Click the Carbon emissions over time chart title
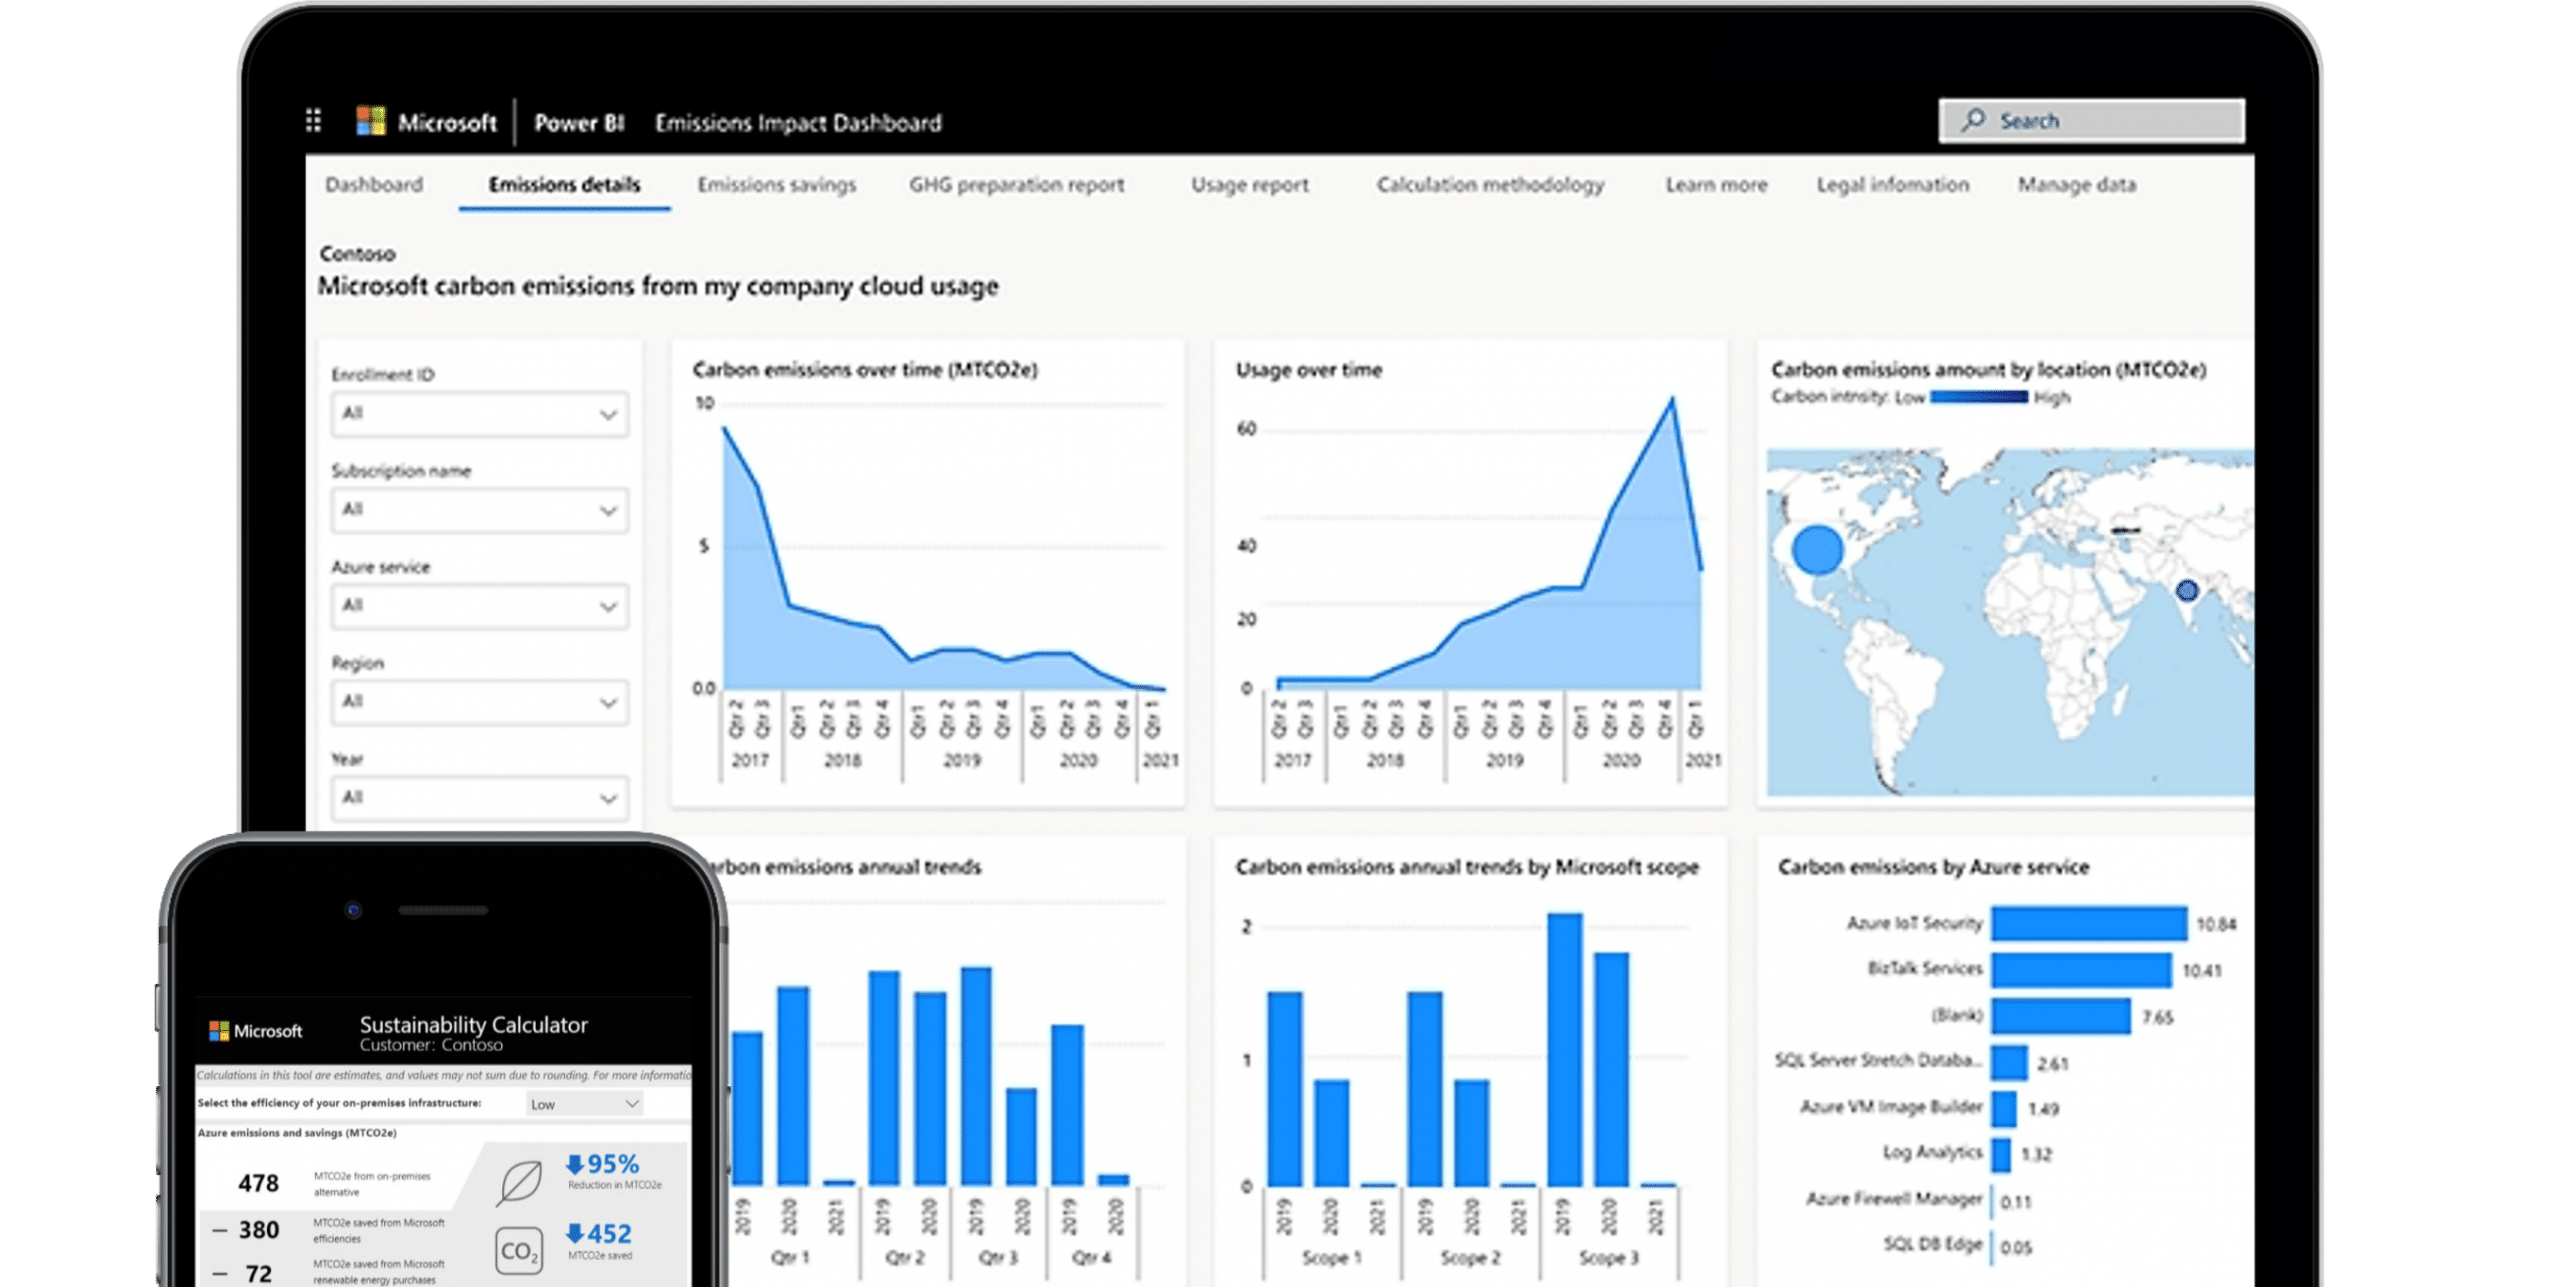Screen dimensions: 2560x1287 [x=865, y=370]
